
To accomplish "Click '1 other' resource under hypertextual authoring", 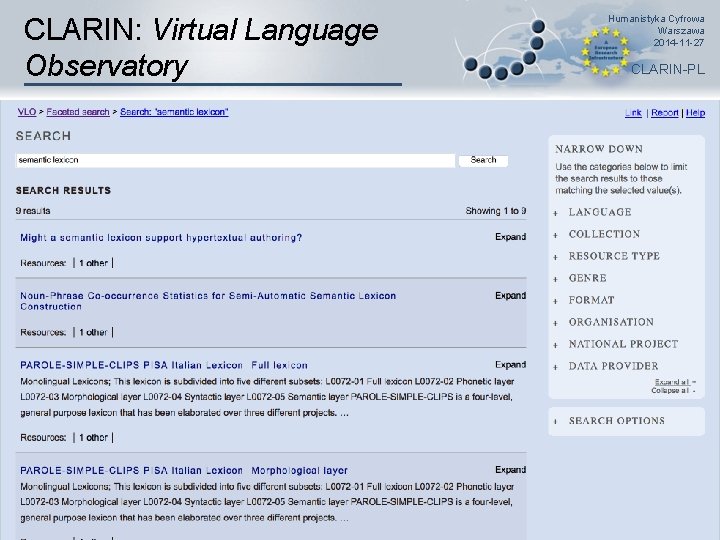I will pos(93,263).
